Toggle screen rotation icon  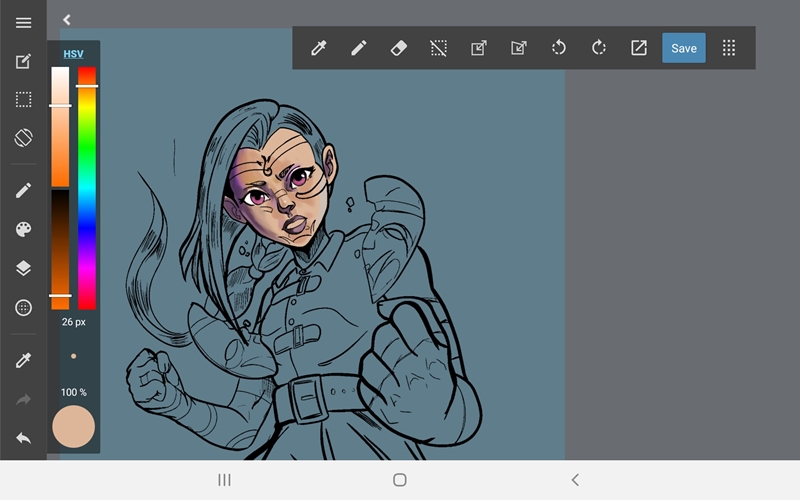23,138
